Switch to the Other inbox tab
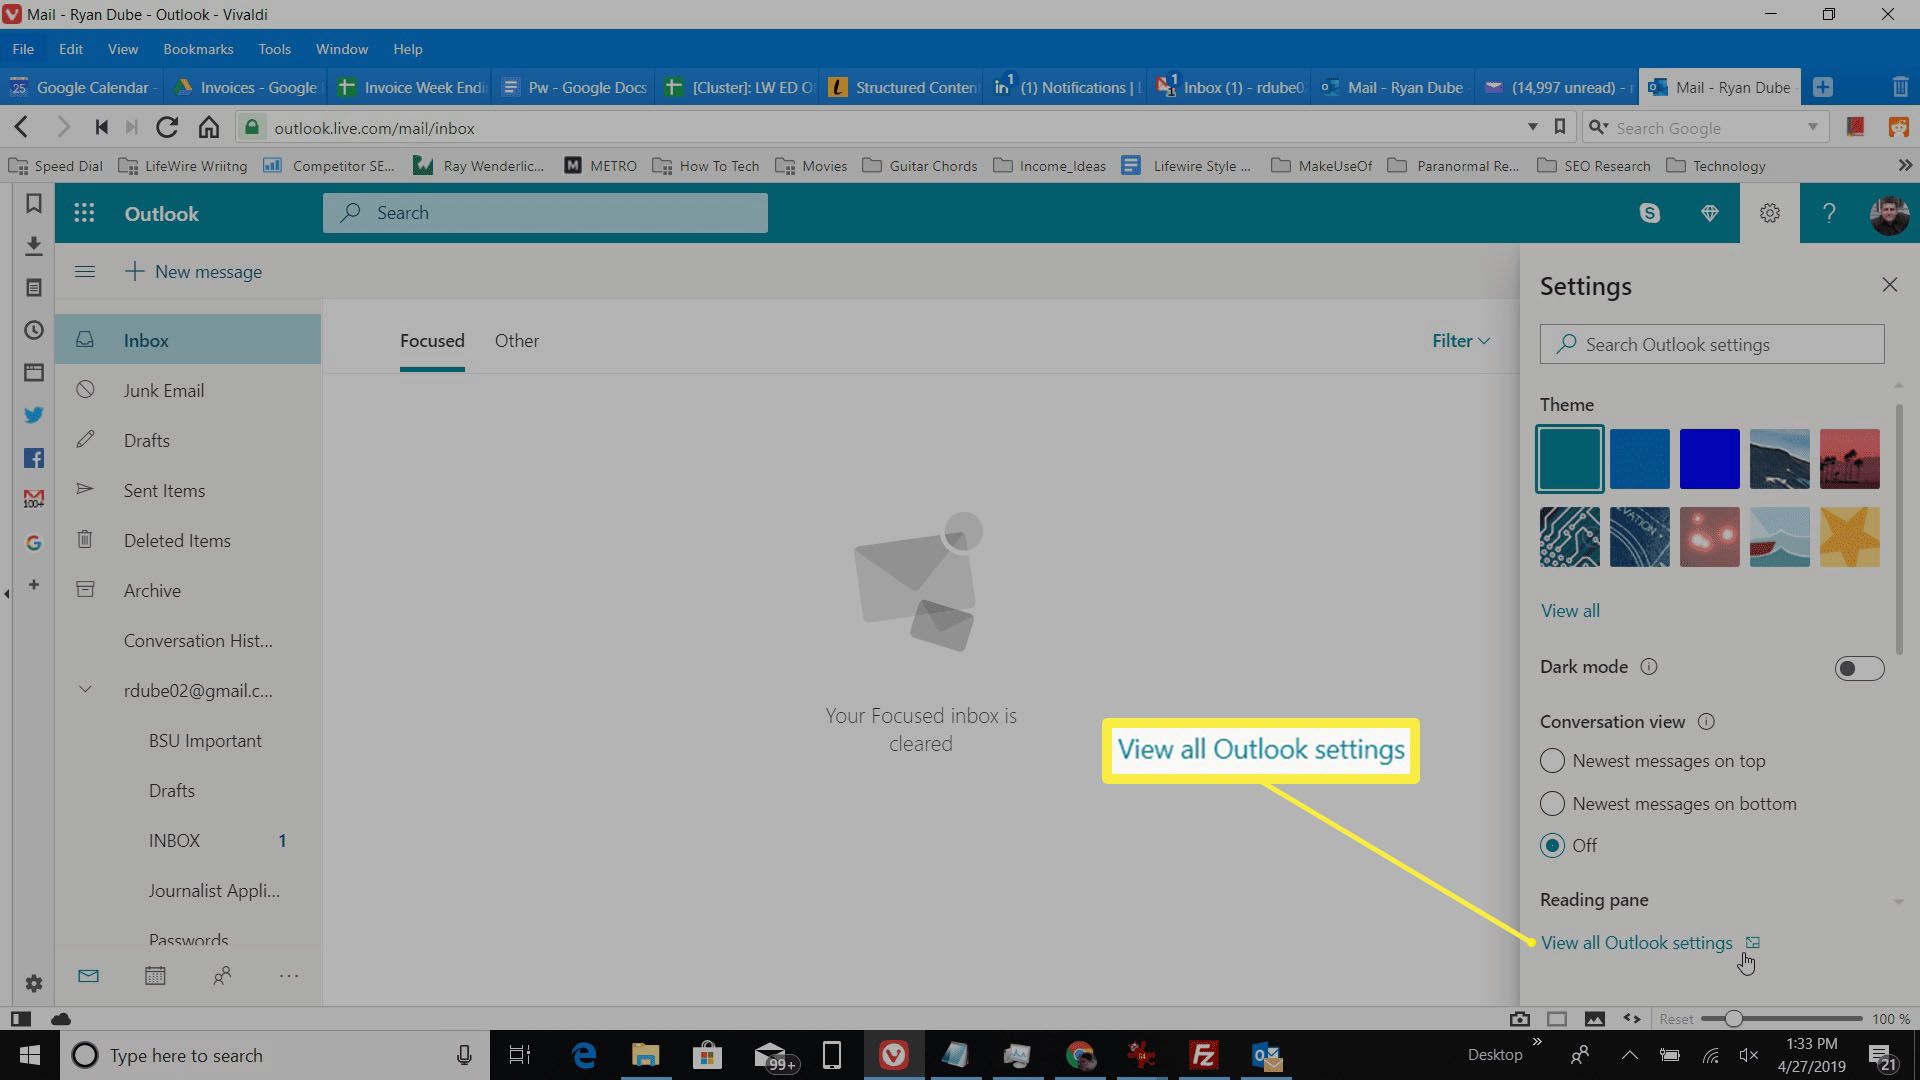This screenshot has height=1080, width=1920. (x=517, y=340)
